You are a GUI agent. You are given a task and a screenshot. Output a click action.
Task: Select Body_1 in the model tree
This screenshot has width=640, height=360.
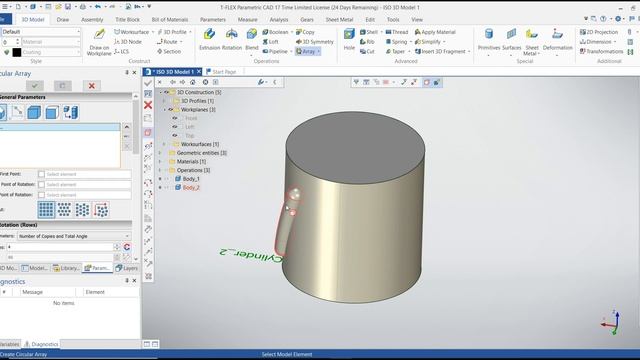pos(191,179)
